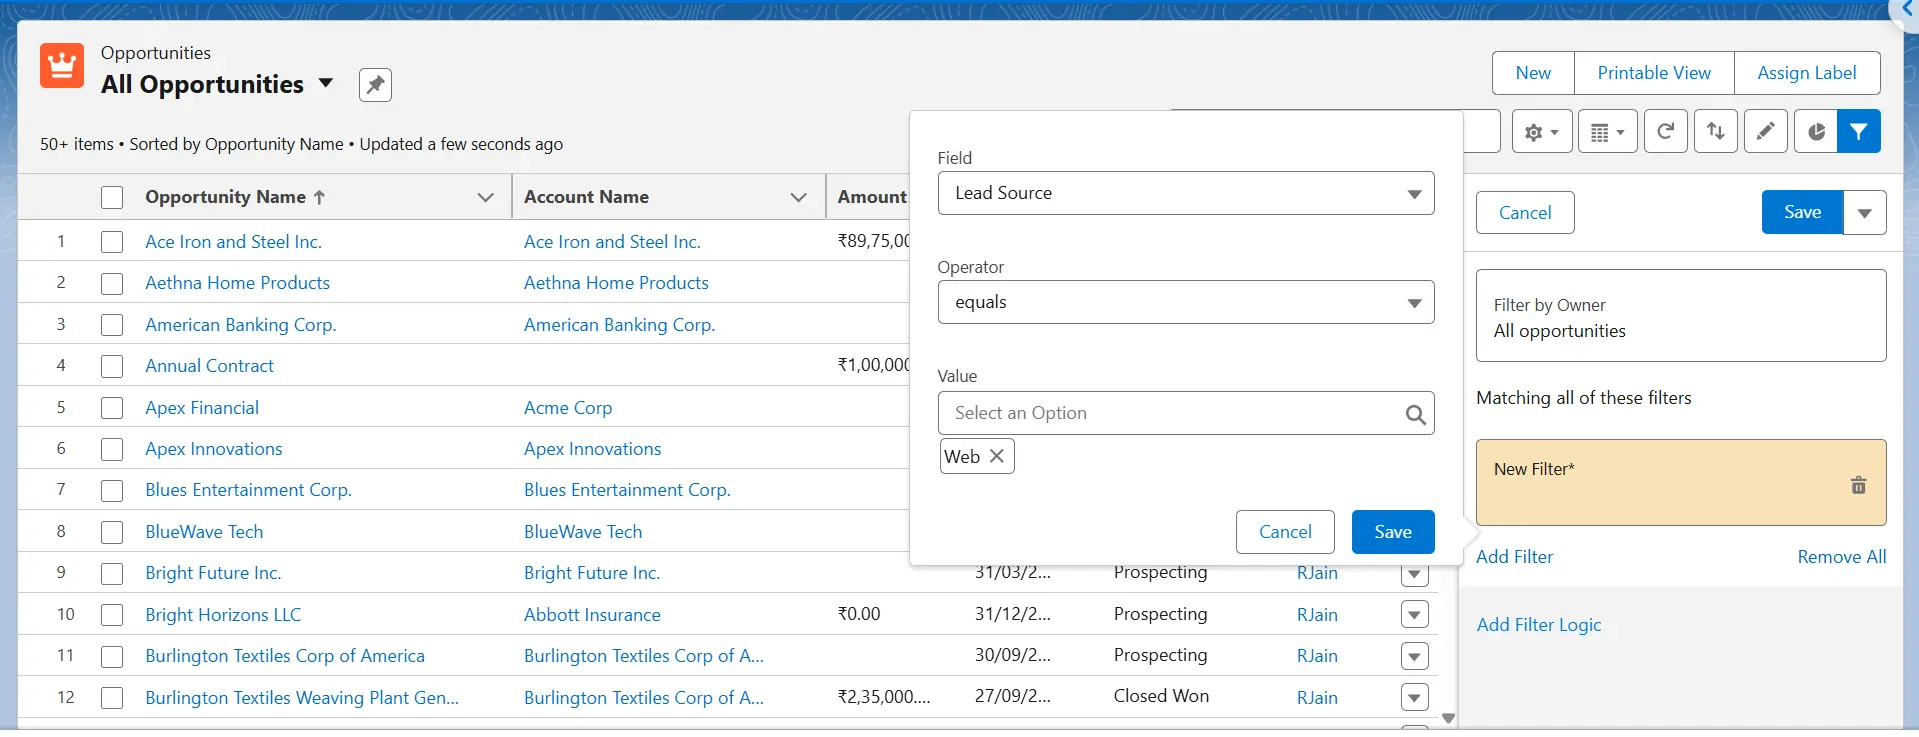This screenshot has height=737, width=1919.
Task: Check the Aethna Home Products row
Action: point(112,284)
